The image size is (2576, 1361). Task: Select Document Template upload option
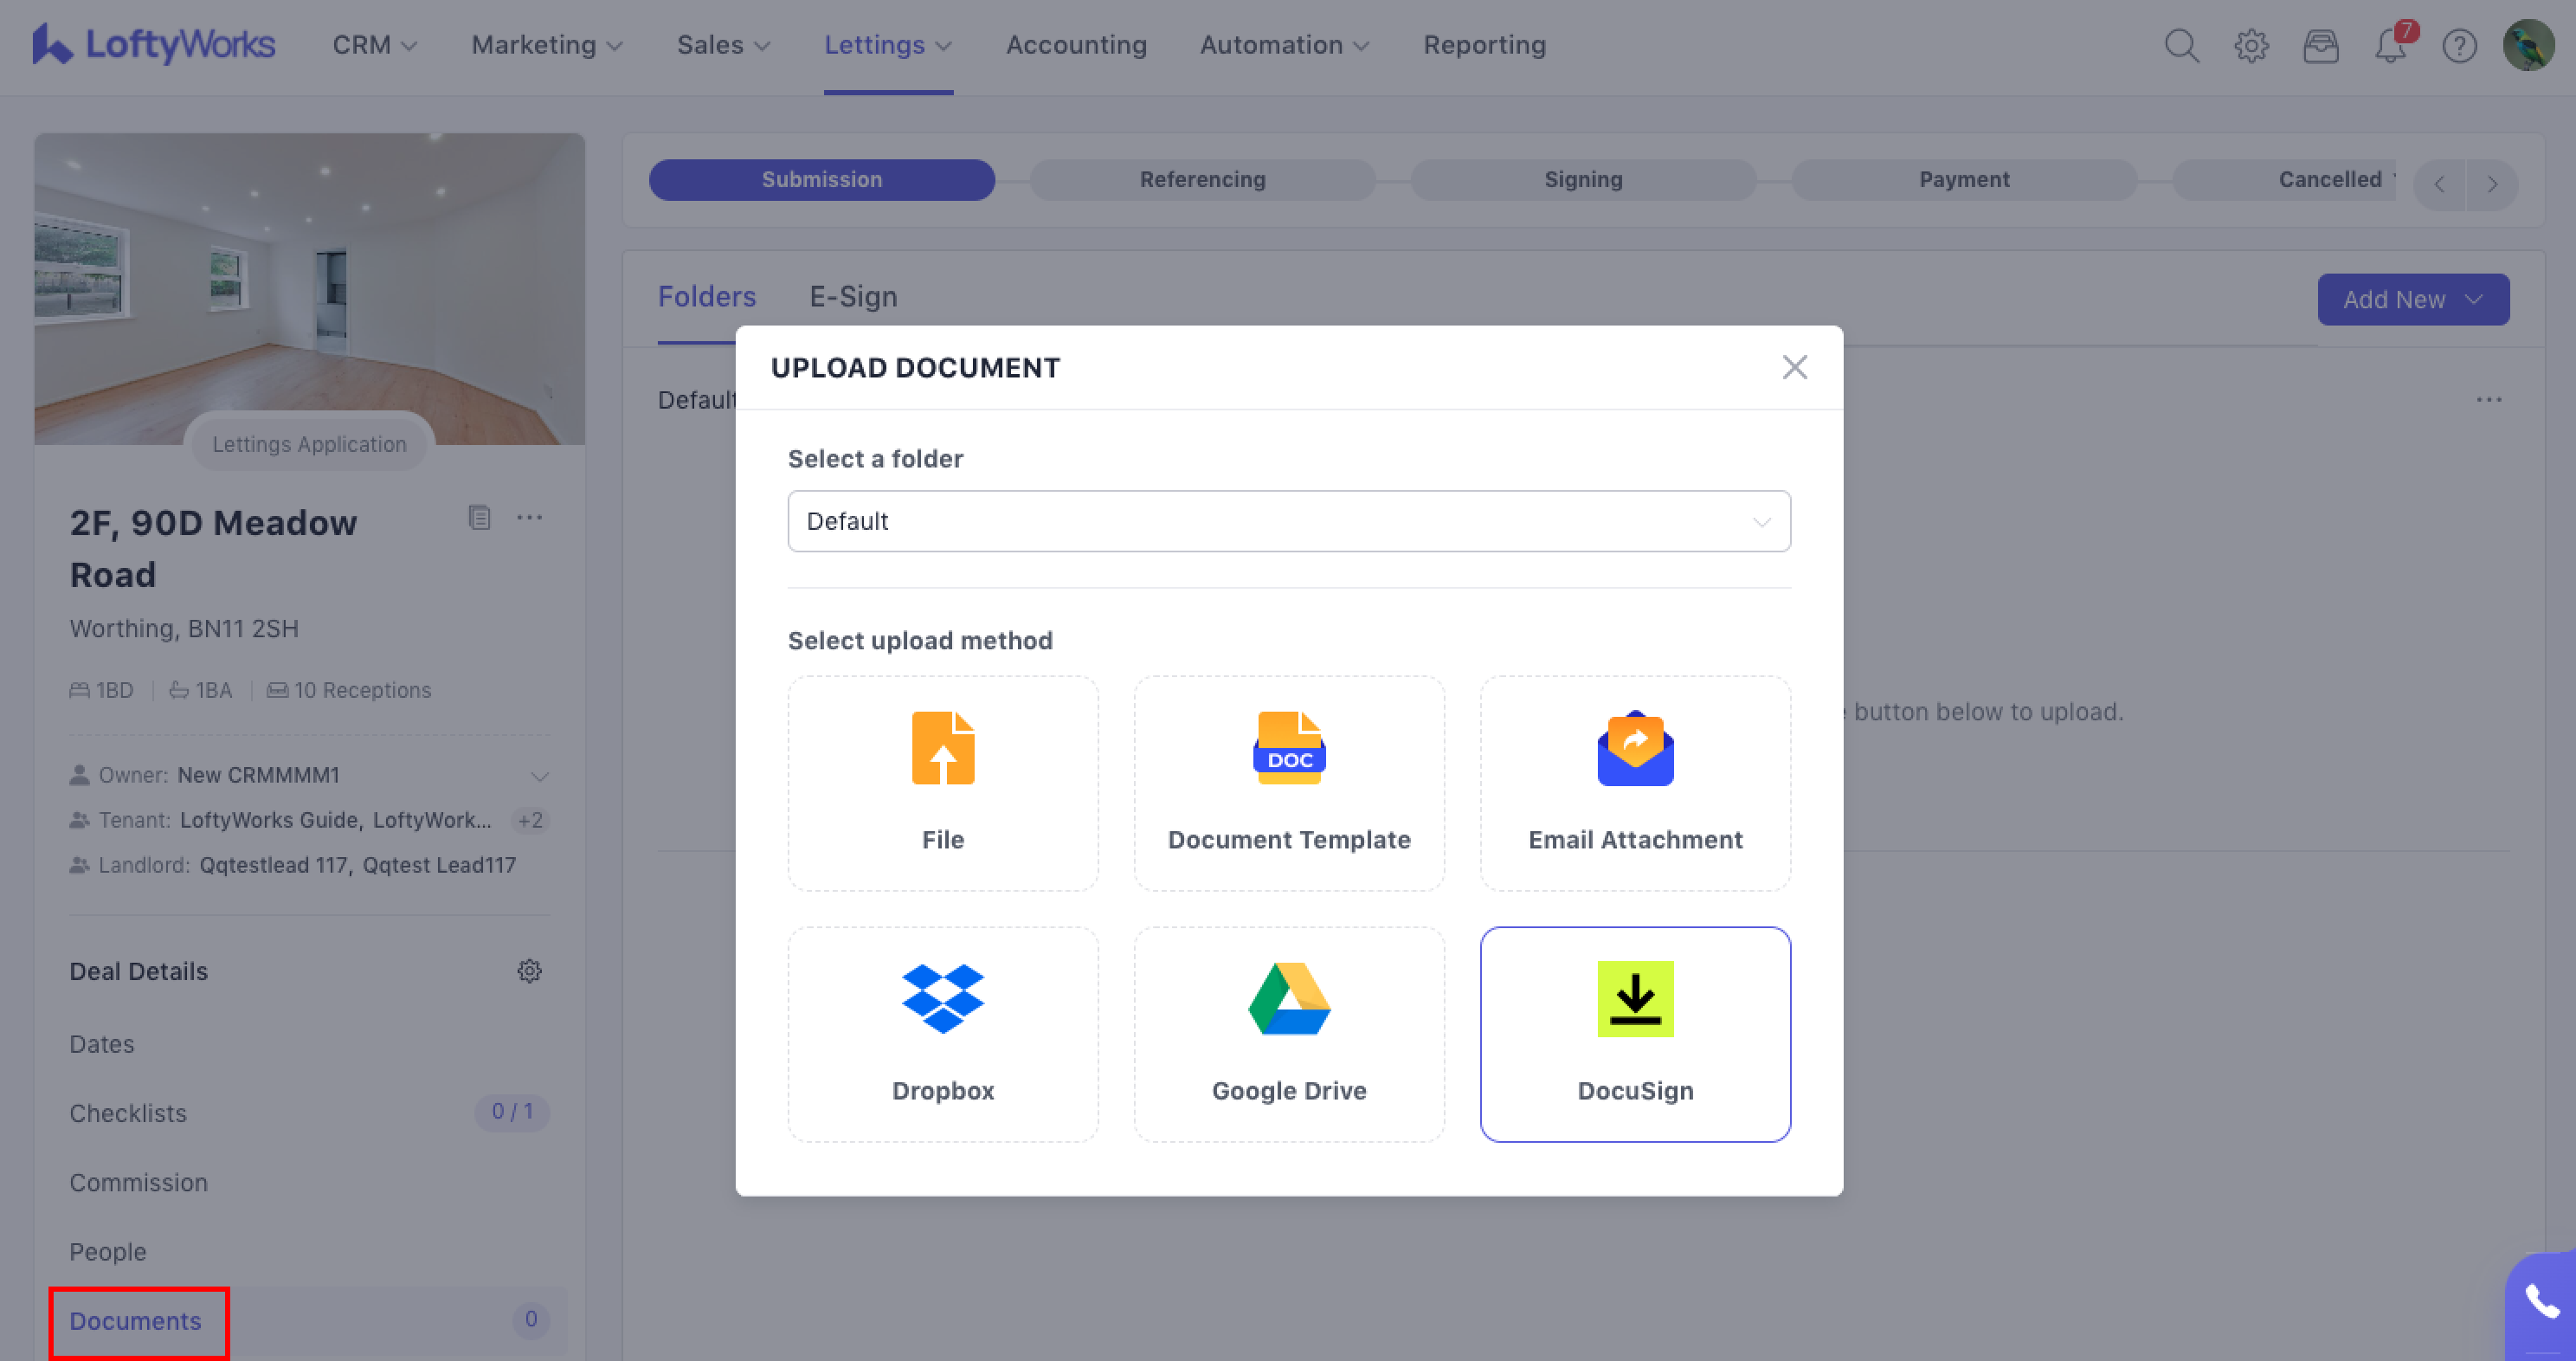tap(1288, 782)
